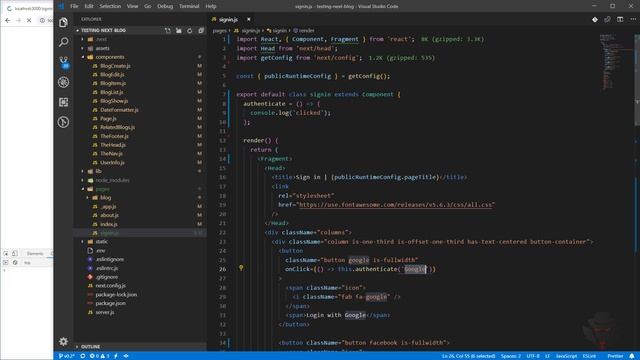
Task: Click the git branch indicator in status bar
Action: (x=67, y=356)
